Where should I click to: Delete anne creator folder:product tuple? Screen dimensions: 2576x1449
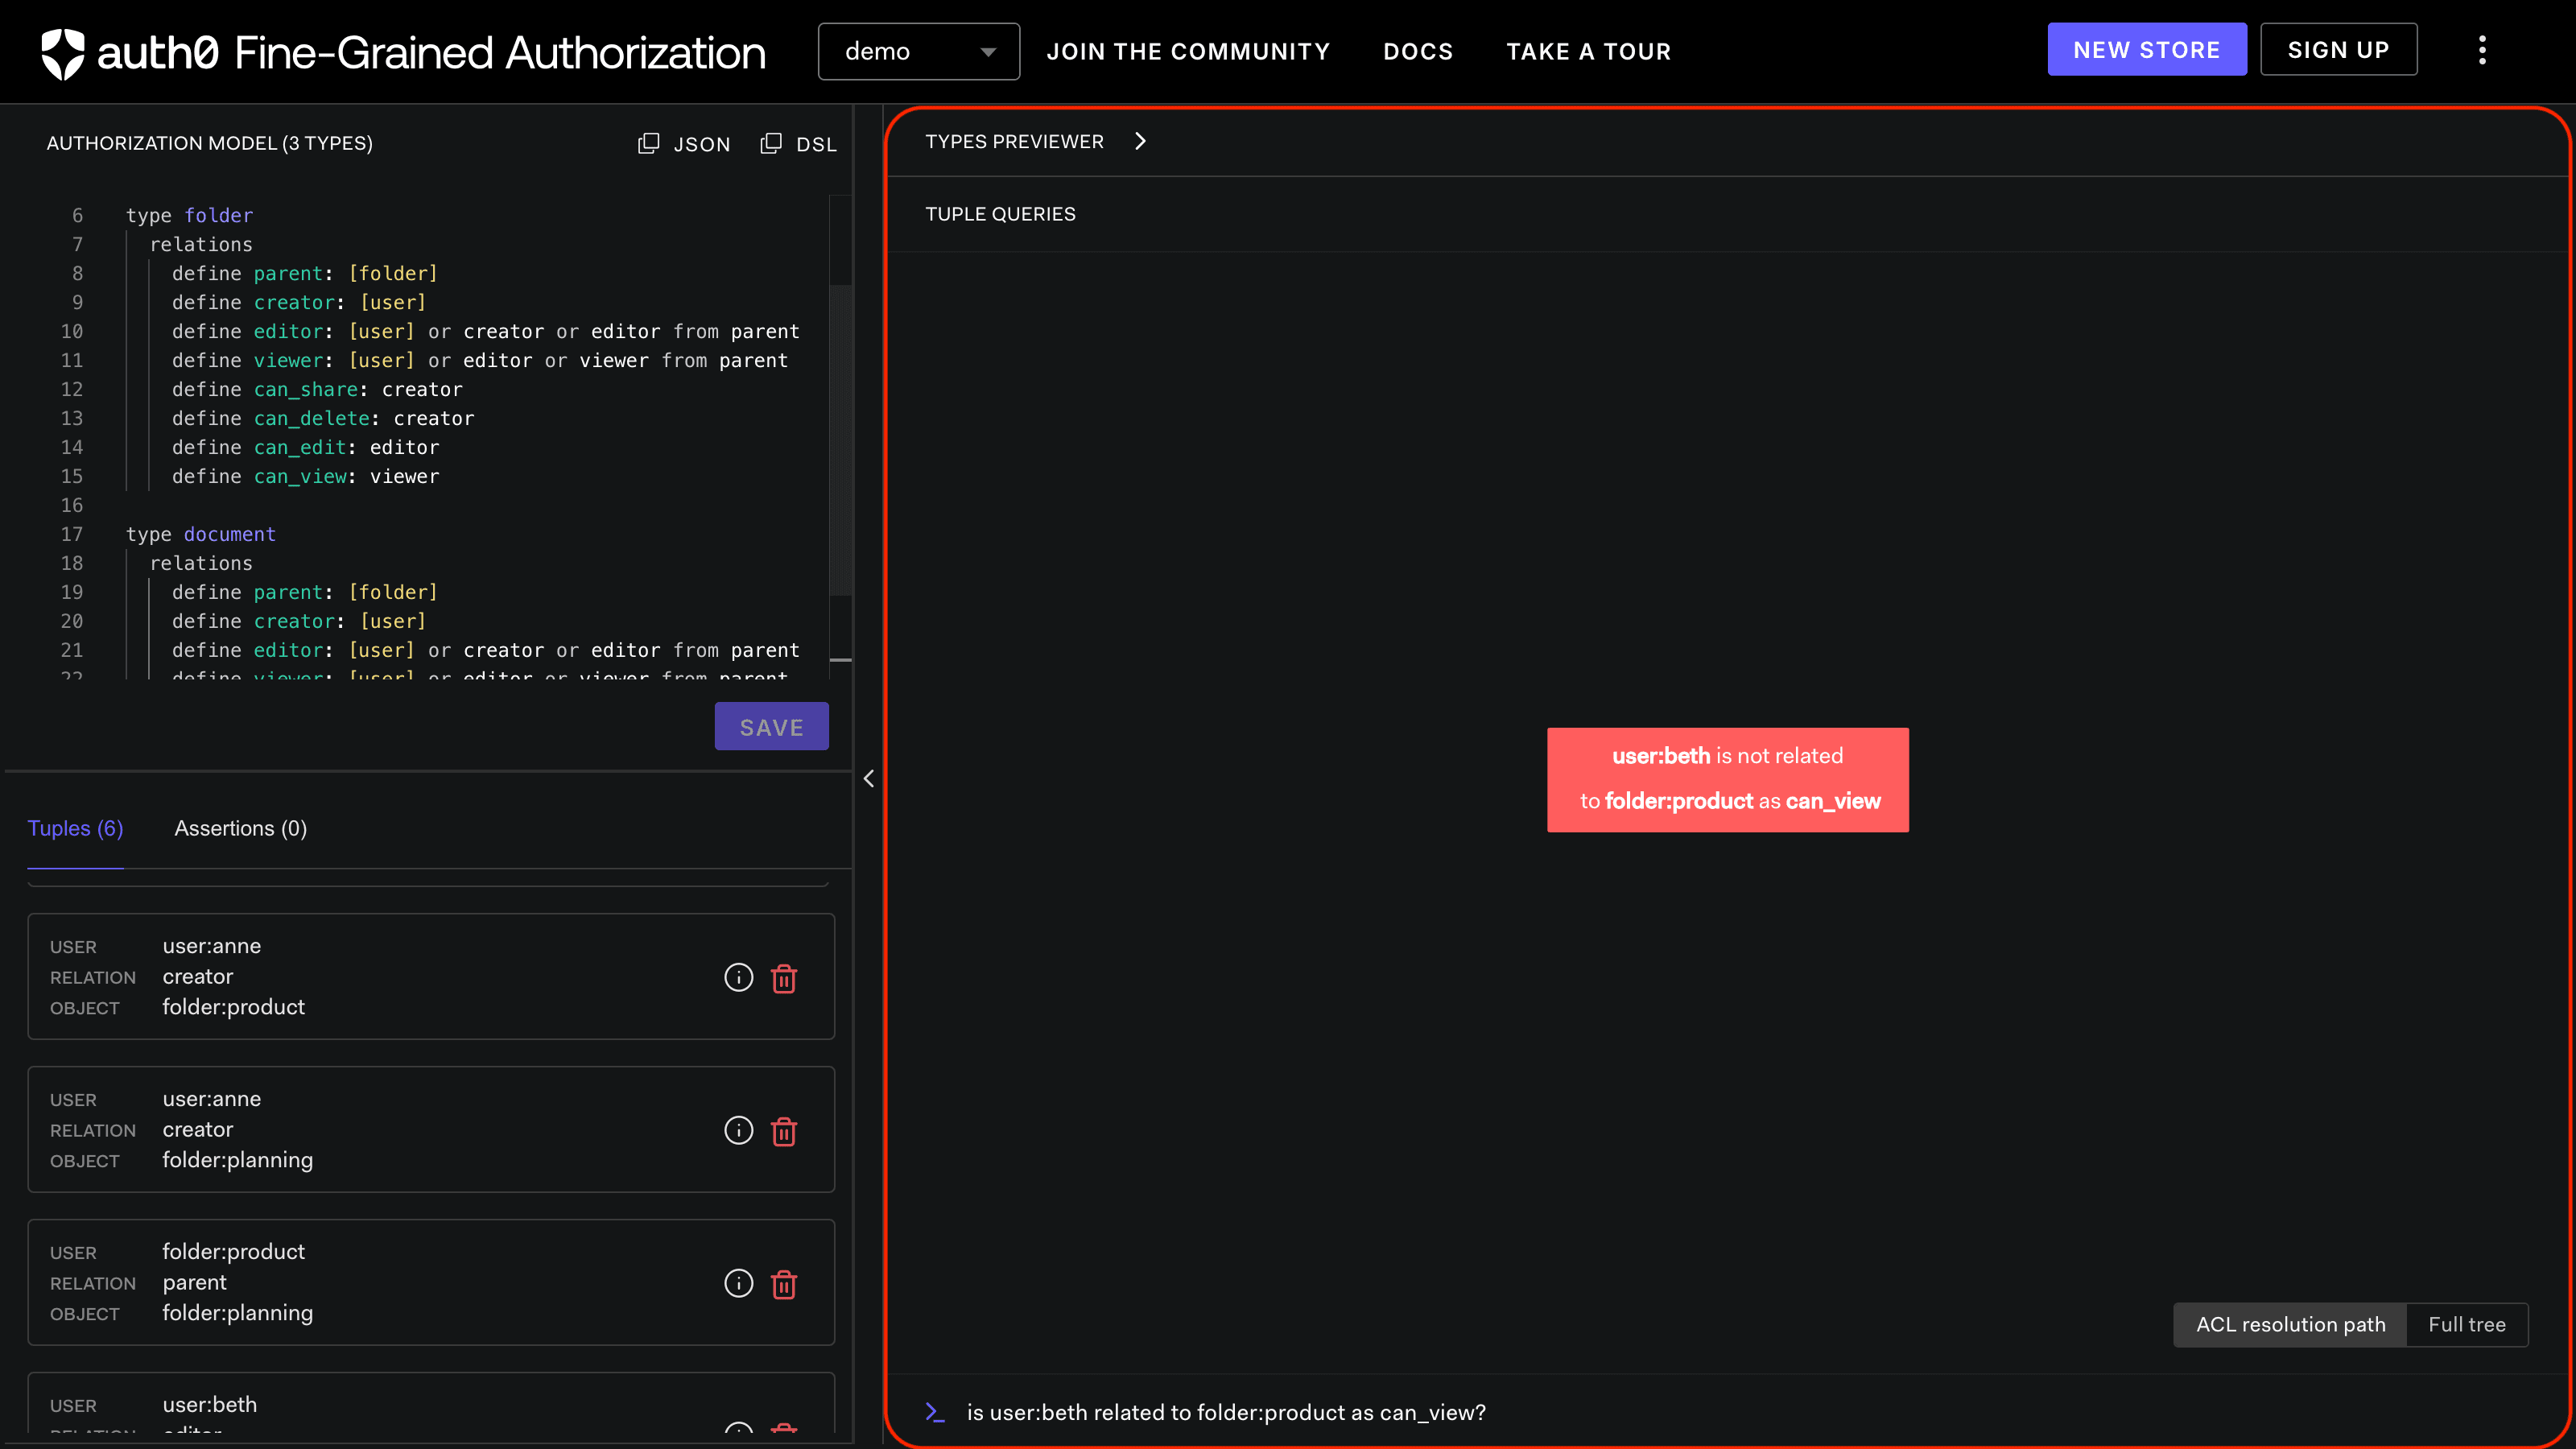[784, 977]
